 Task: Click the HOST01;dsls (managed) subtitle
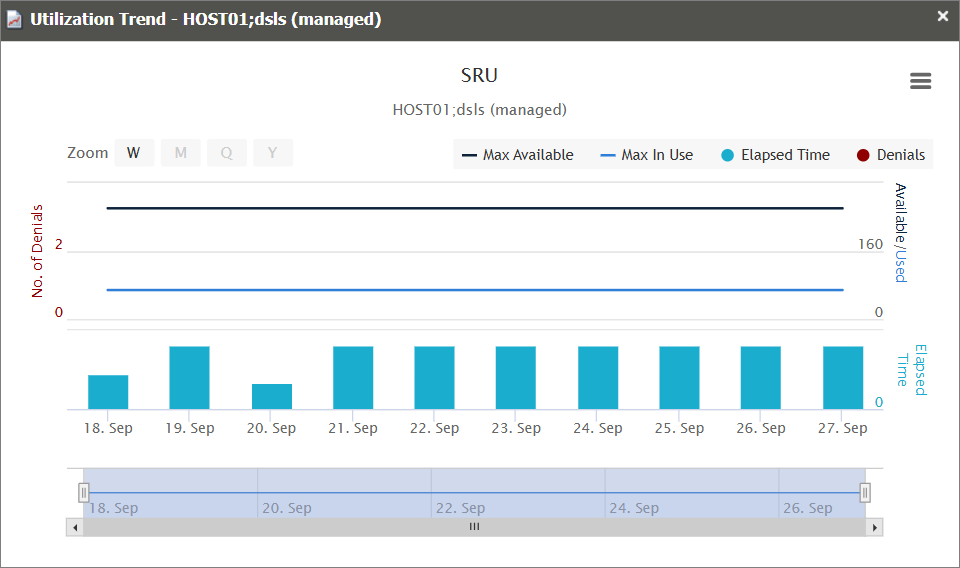(479, 110)
